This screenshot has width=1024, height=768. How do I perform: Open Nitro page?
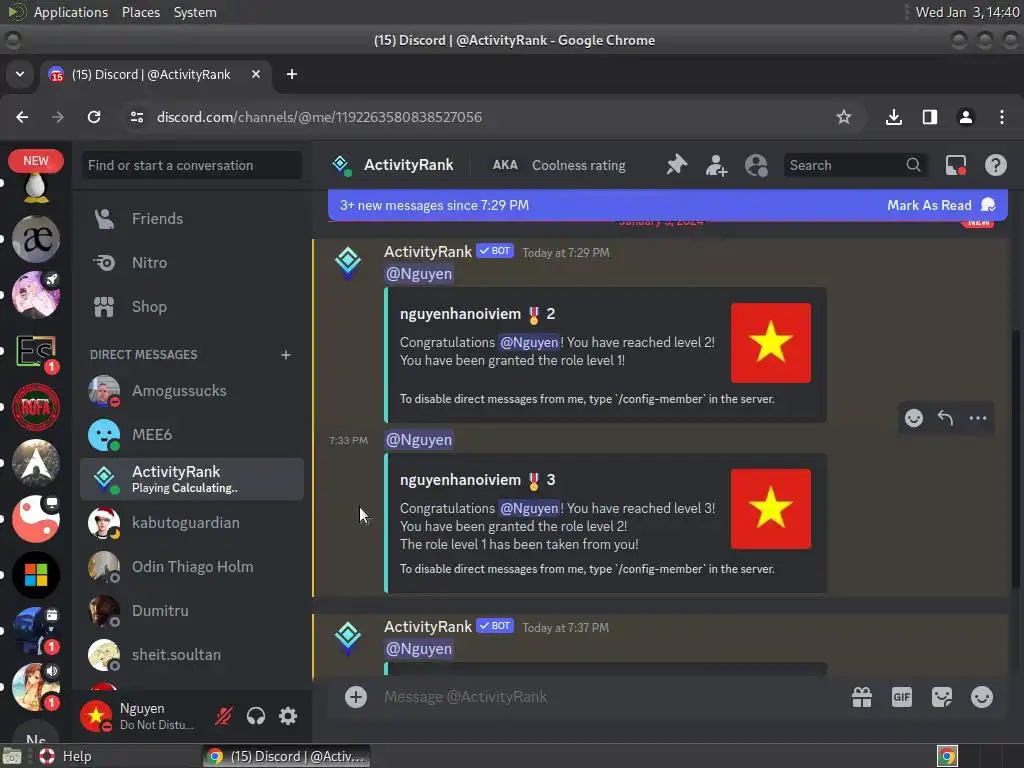tap(192, 263)
